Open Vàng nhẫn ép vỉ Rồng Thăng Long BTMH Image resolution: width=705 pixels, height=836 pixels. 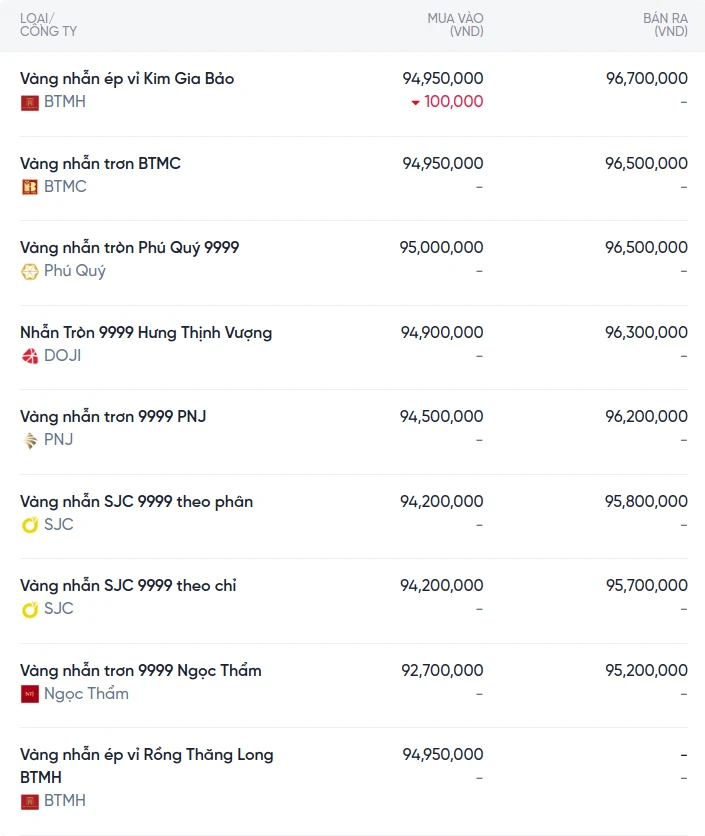[147, 766]
